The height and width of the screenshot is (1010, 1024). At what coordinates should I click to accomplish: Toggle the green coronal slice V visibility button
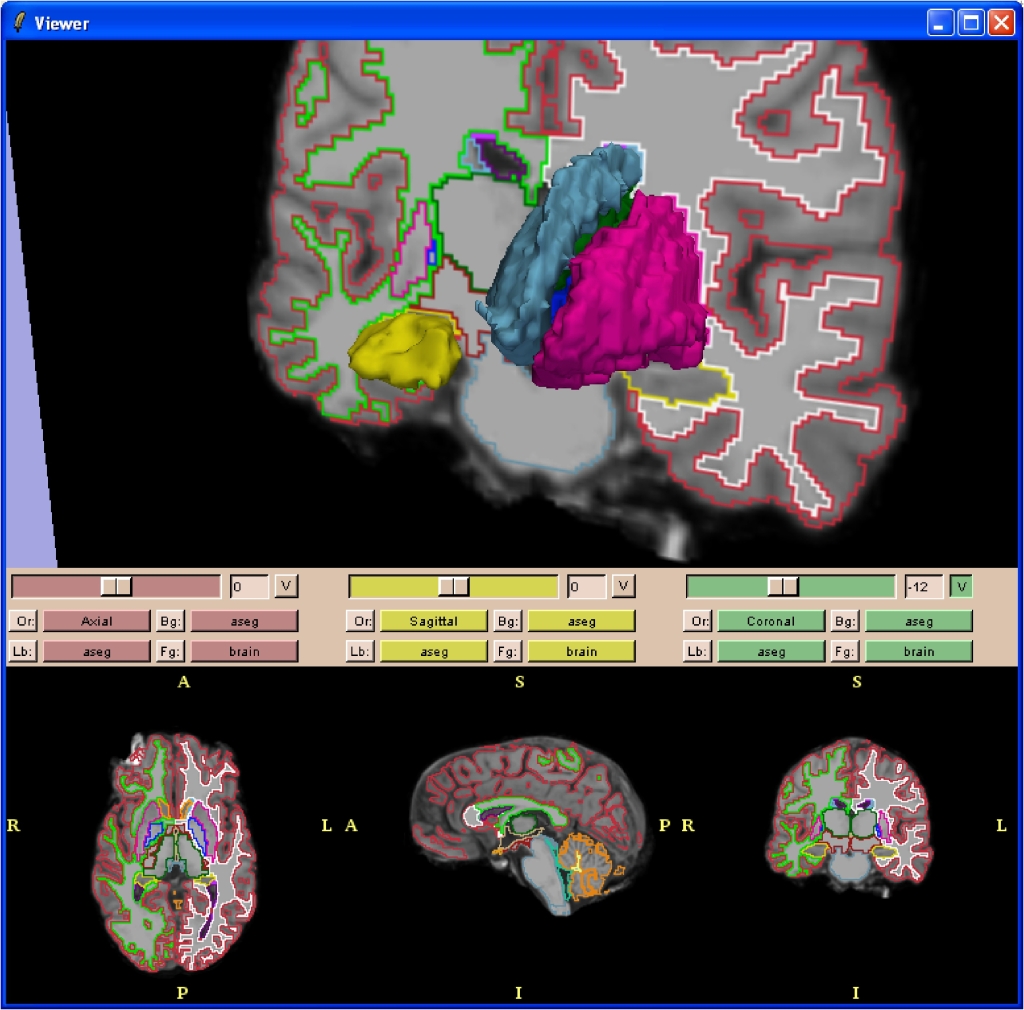(x=961, y=586)
